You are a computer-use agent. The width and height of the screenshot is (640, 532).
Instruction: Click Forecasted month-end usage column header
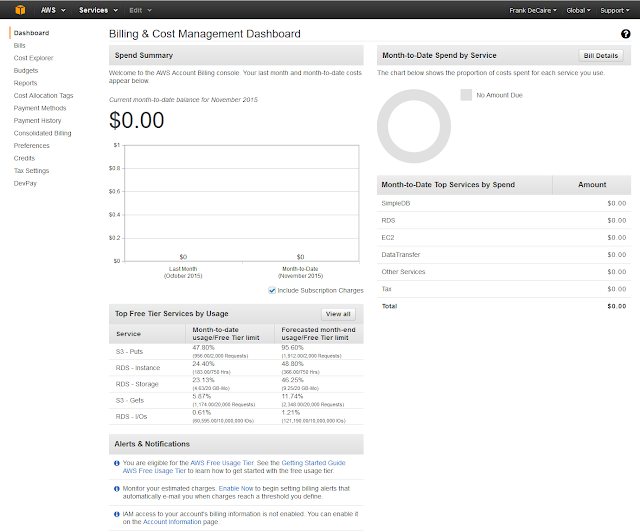coord(319,334)
